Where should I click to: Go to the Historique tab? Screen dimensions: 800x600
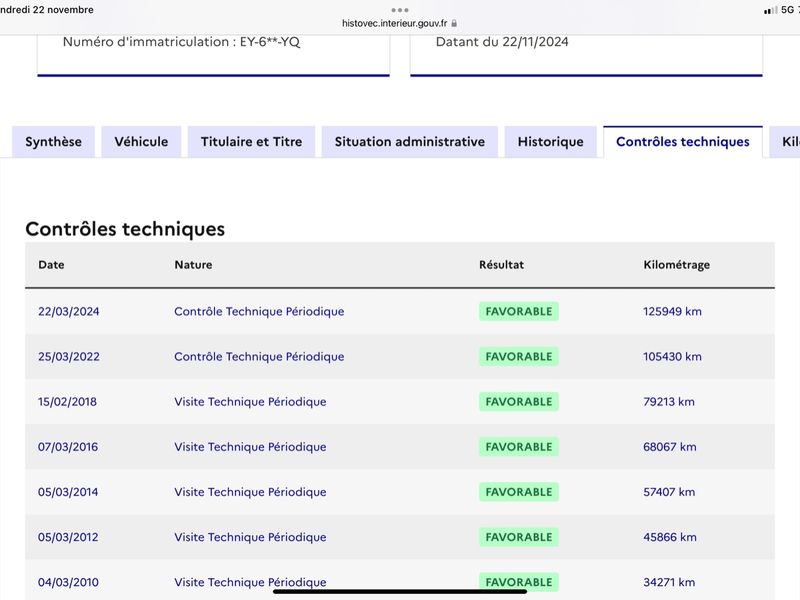tap(551, 142)
